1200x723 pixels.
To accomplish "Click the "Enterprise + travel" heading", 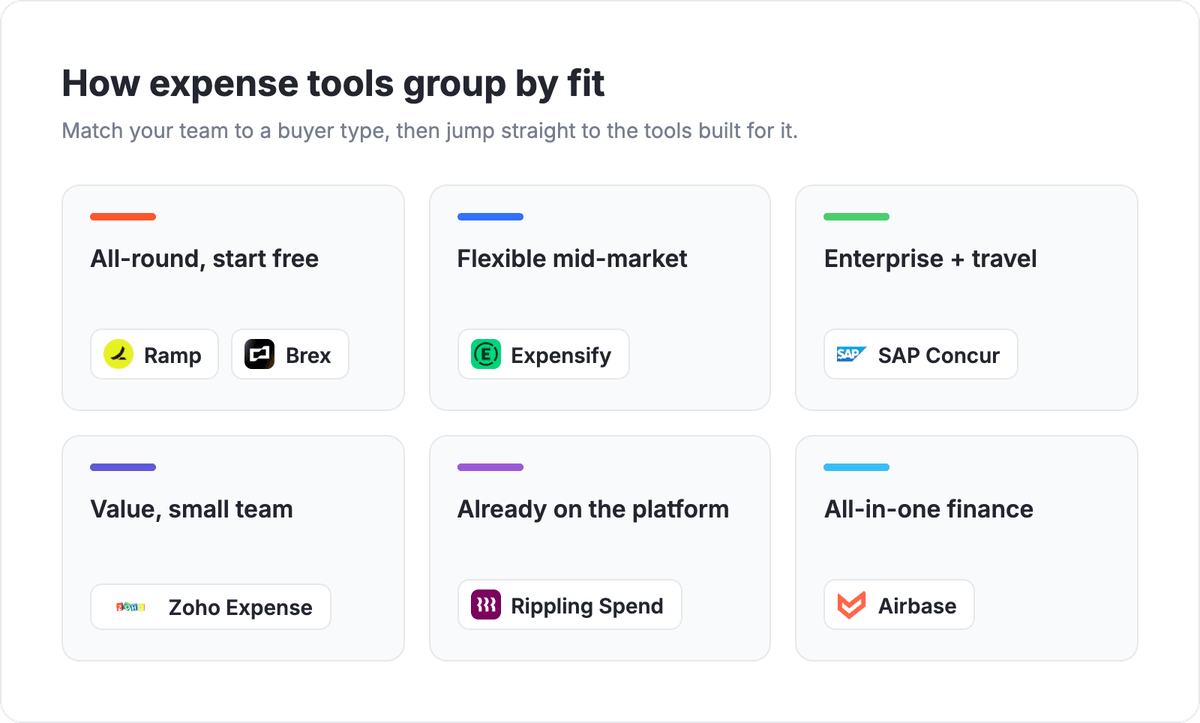I will (x=930, y=259).
